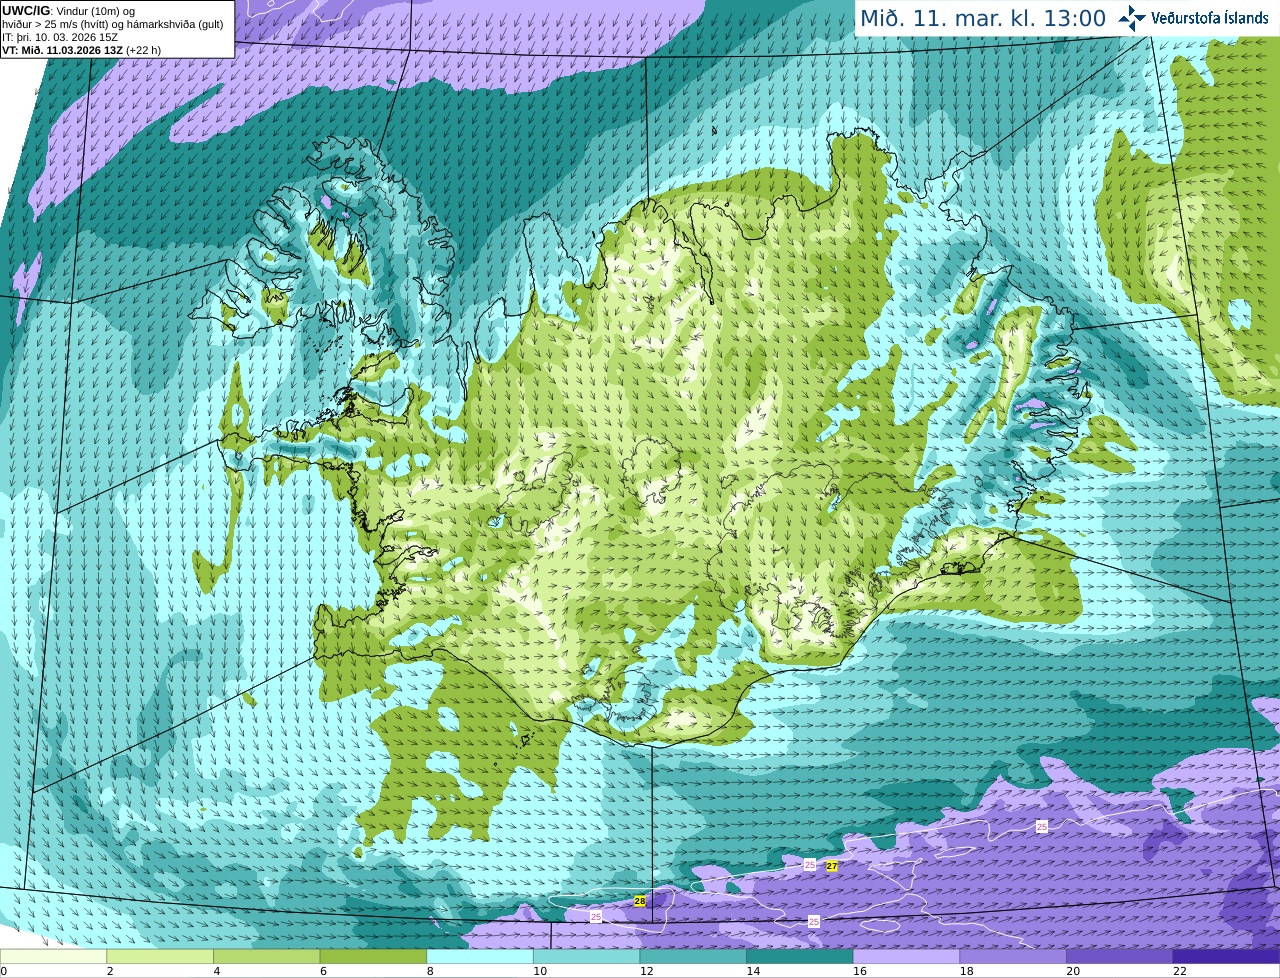Image resolution: width=1280 pixels, height=978 pixels.
Task: Click the Veðurstofa Íslands name text
Action: pos(1211,18)
